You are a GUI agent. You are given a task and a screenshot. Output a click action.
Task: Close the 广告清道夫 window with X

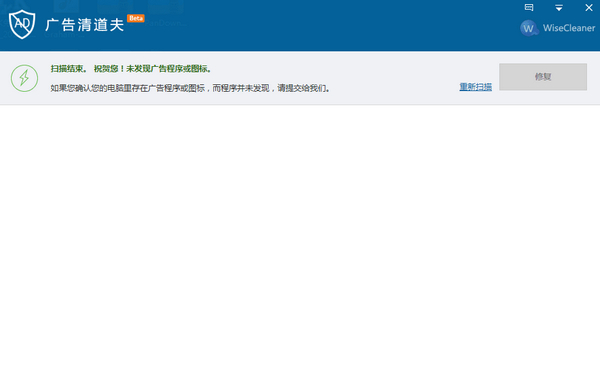pos(589,7)
